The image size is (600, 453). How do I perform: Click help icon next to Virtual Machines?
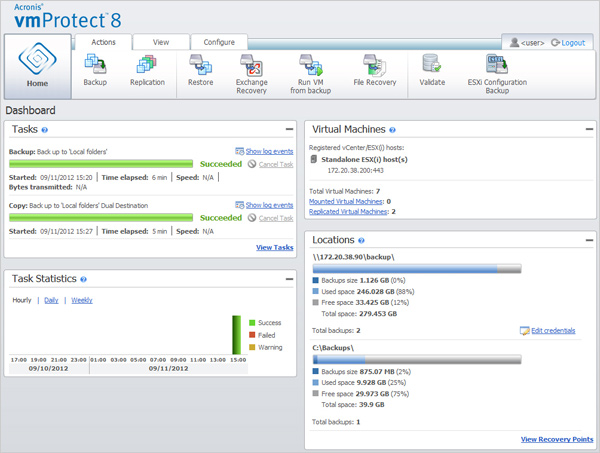point(392,130)
